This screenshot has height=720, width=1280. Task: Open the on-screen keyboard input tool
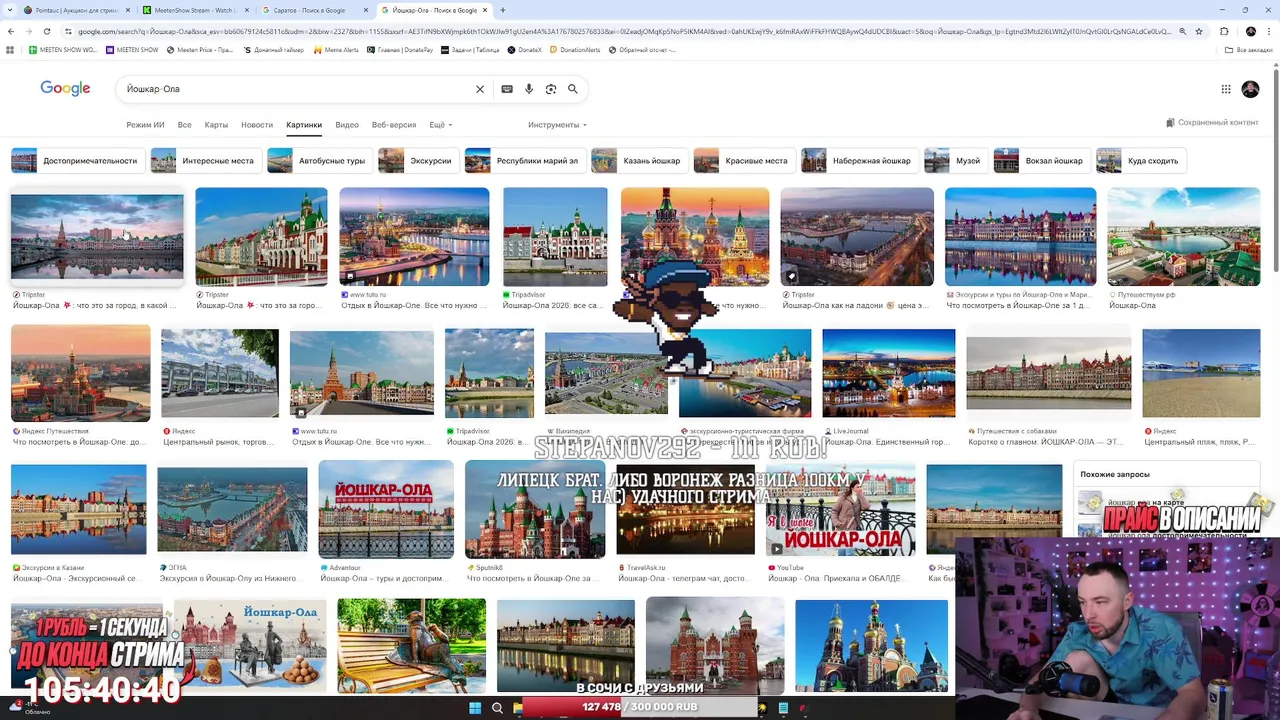click(x=507, y=89)
